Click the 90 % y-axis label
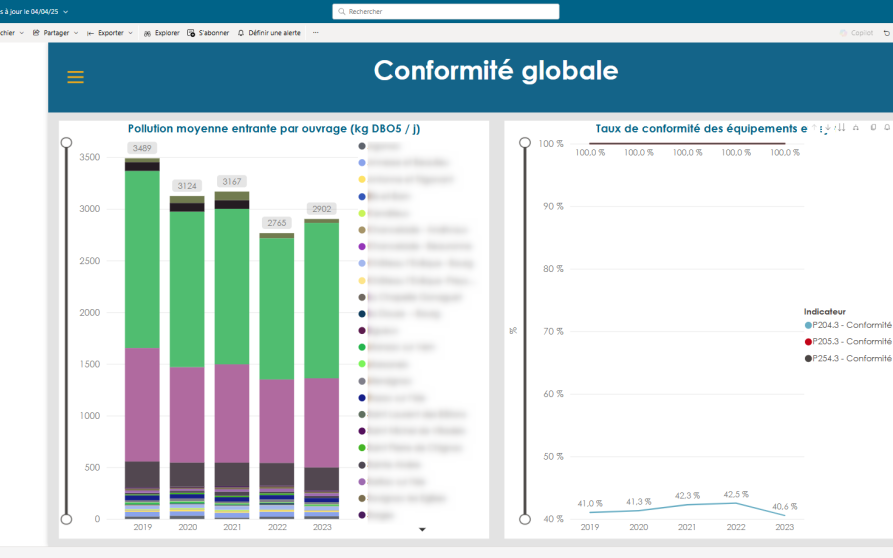 click(x=553, y=206)
